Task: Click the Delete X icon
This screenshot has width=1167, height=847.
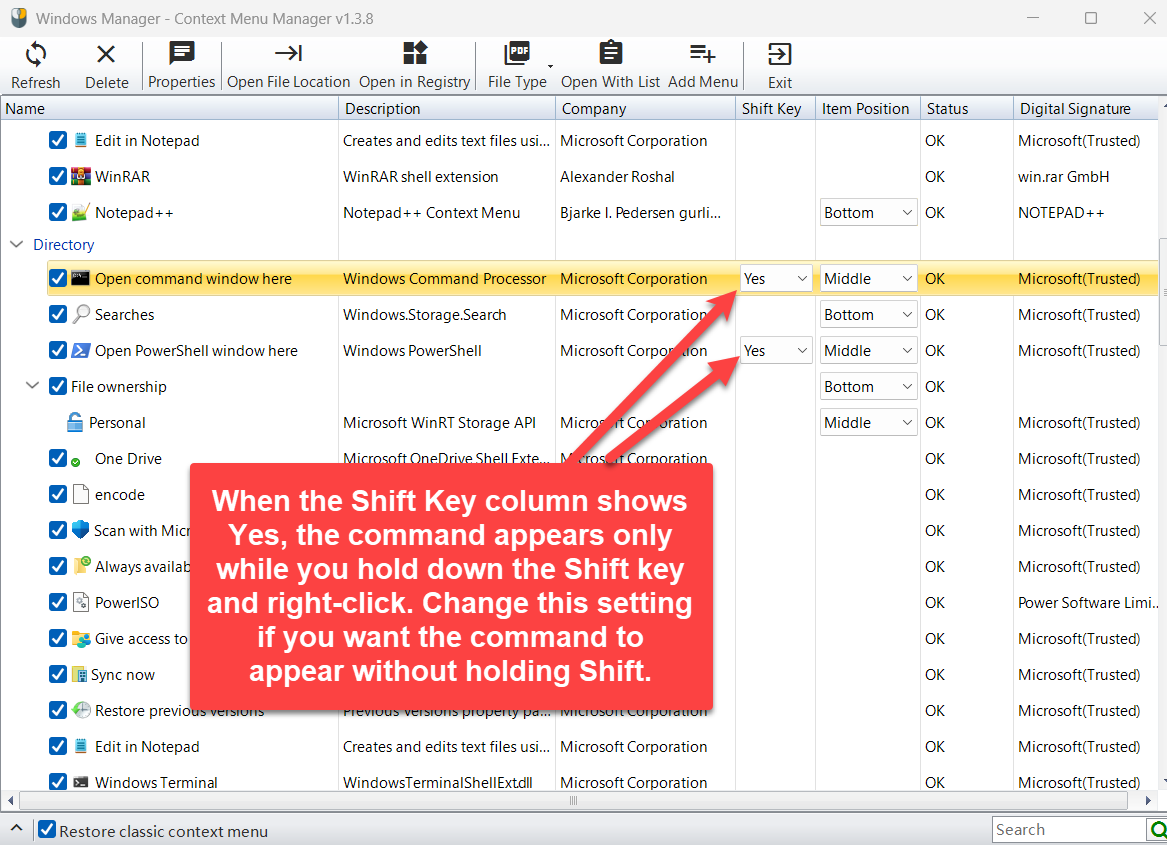Action: click(x=106, y=54)
